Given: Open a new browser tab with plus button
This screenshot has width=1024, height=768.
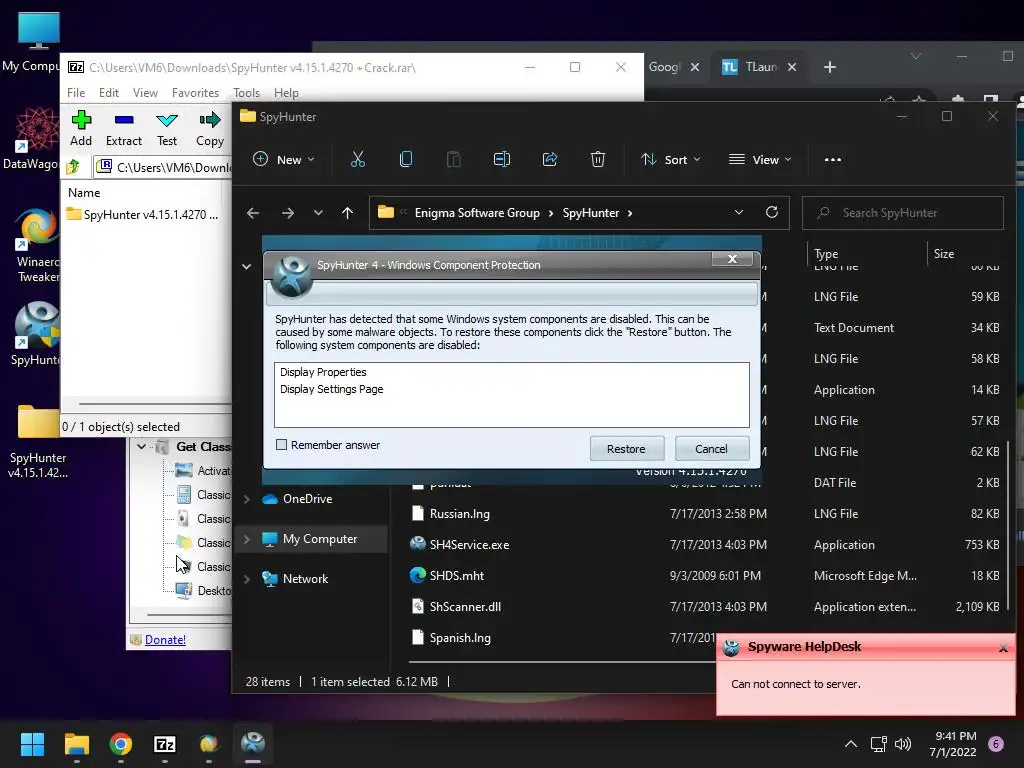Looking at the screenshot, I should (829, 67).
